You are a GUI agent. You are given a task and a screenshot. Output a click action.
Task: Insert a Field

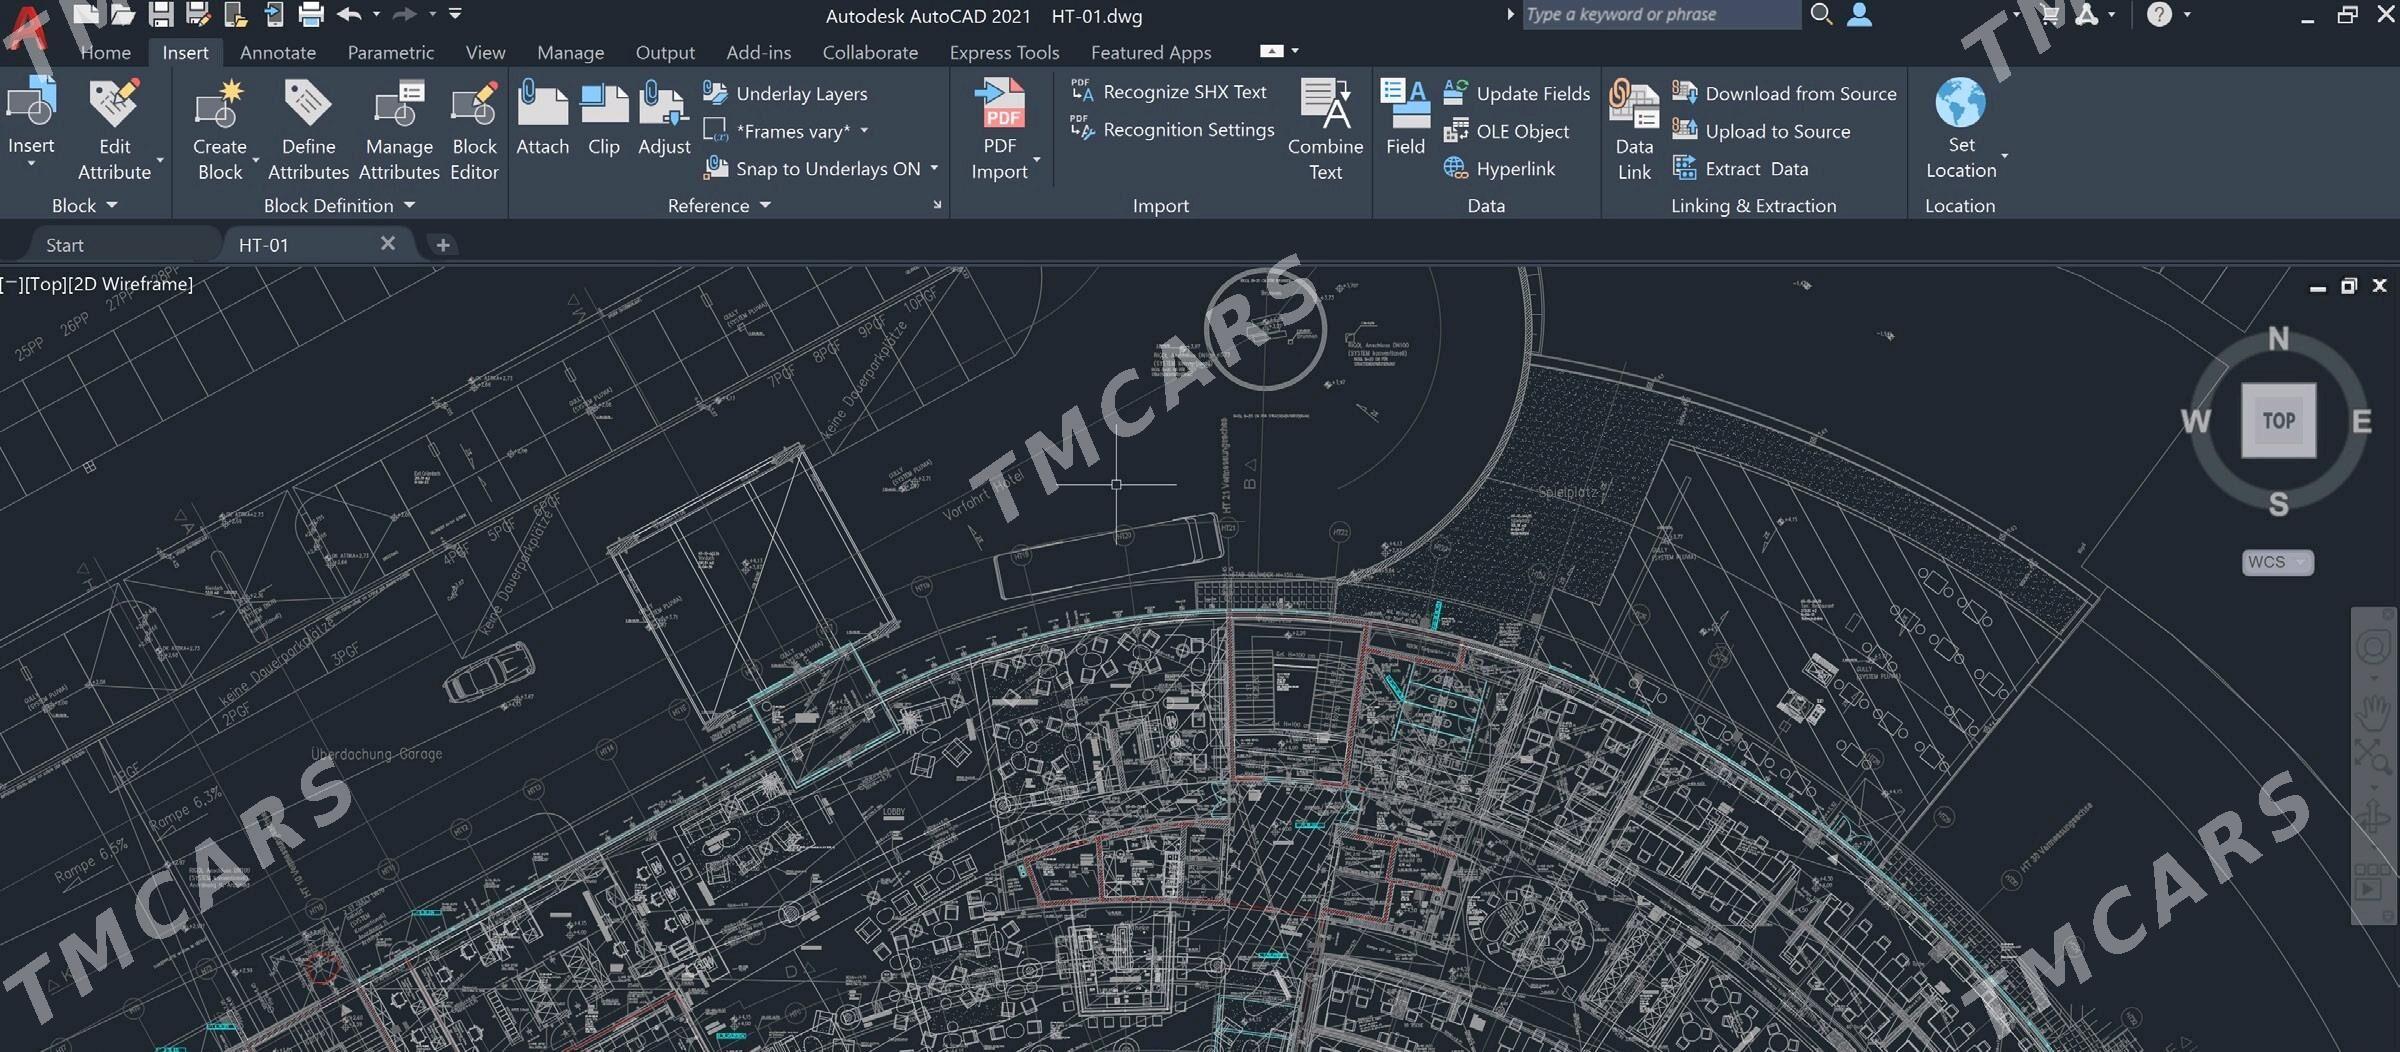pyautogui.click(x=1405, y=118)
